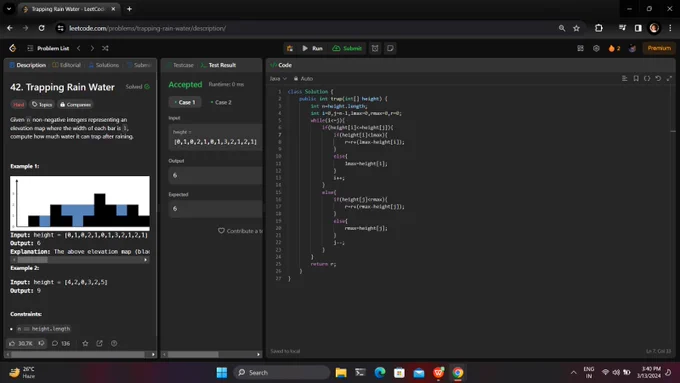Like the problem with thumbs up
680x383 pixels.
(x=21, y=343)
